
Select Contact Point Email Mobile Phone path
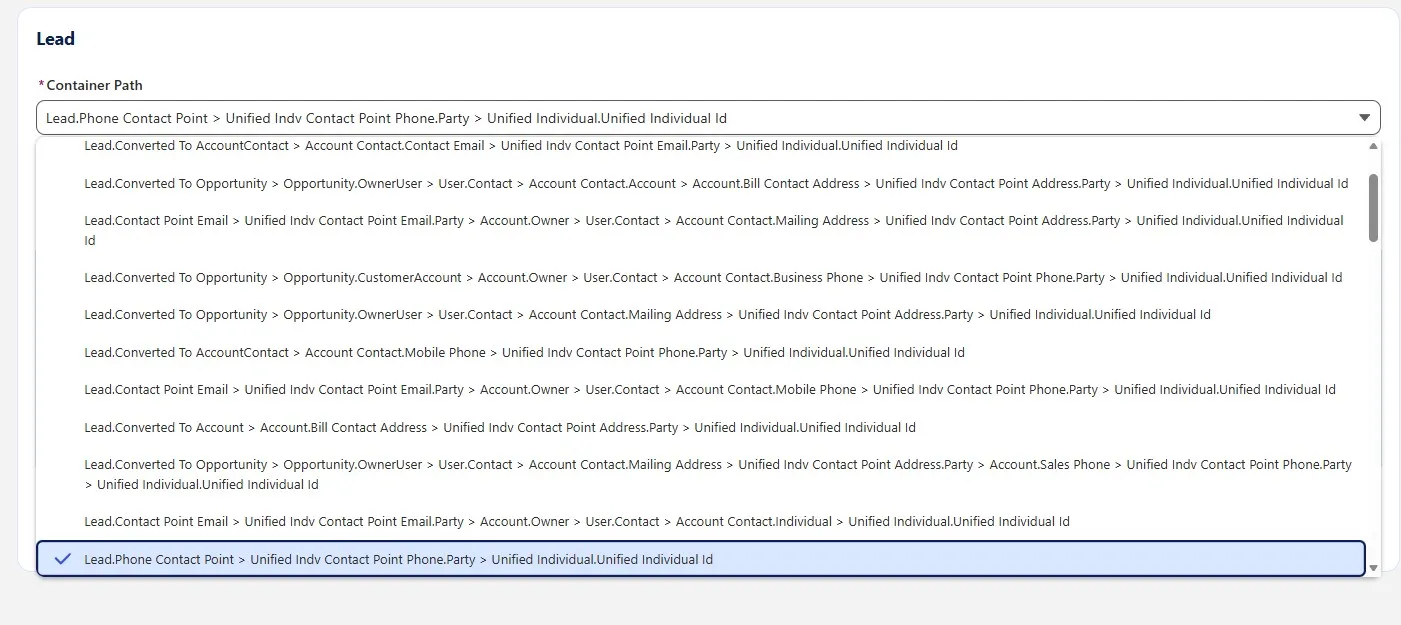(700, 390)
